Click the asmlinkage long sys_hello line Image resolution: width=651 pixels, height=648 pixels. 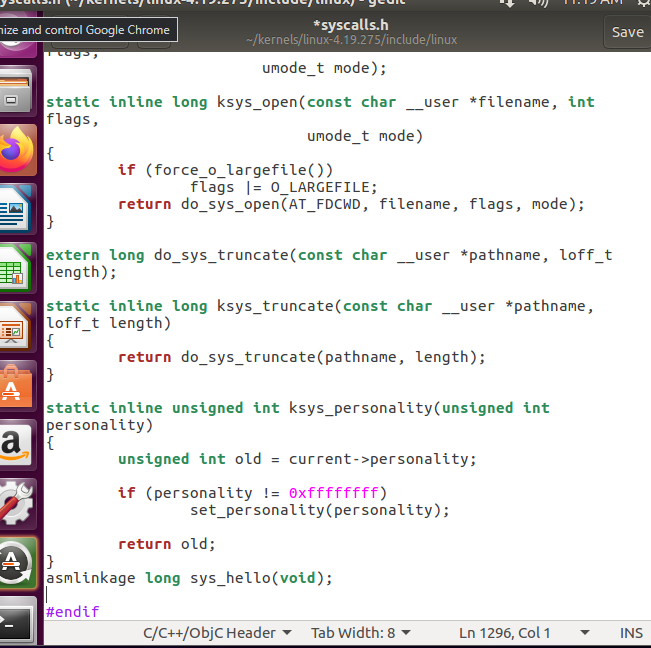pos(189,578)
